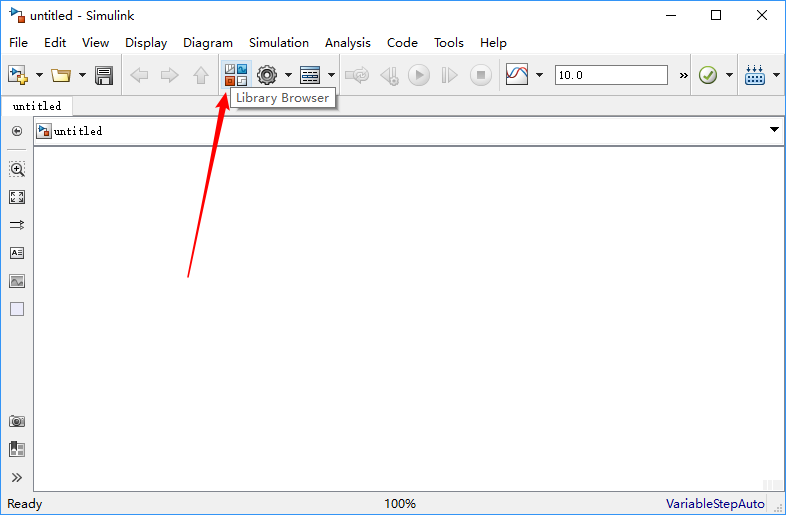Click the Forward navigation arrow
The image size is (786, 515).
coord(169,75)
